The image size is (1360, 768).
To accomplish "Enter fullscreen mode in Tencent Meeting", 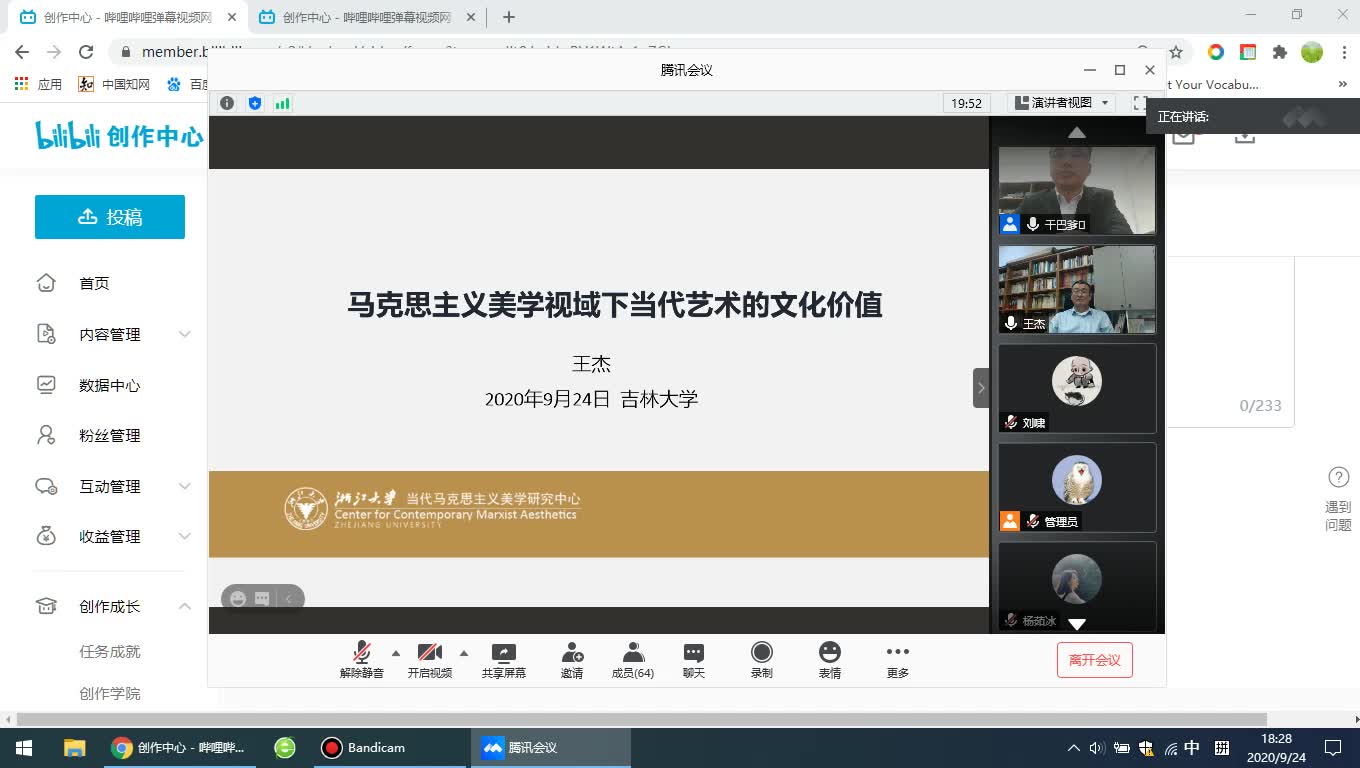I will [x=1139, y=103].
